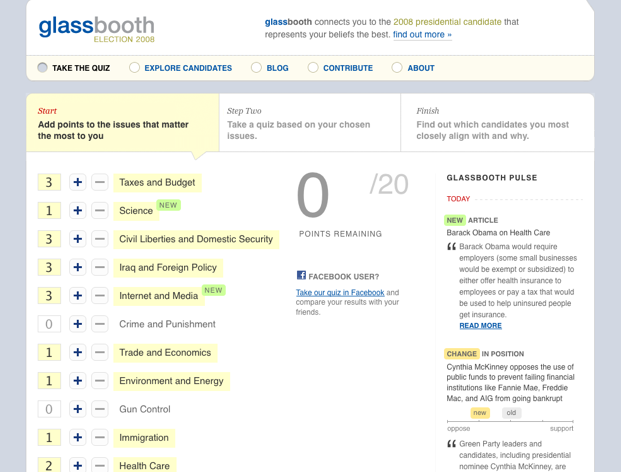Remove a point from Environment and Energy
Screen dimensions: 621x472
pos(100,381)
